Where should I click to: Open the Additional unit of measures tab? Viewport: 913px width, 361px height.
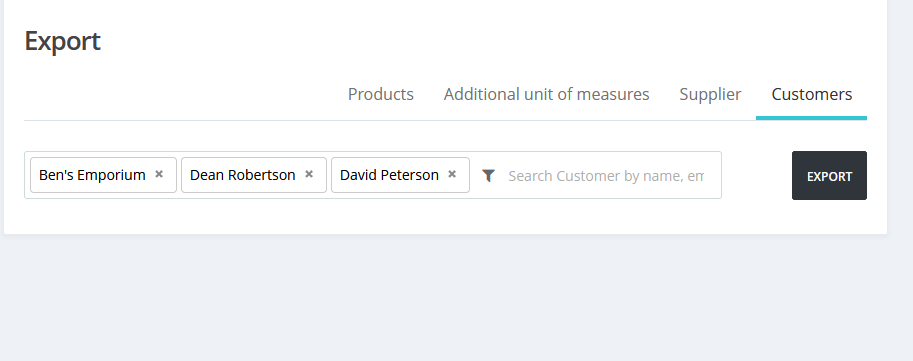(546, 94)
